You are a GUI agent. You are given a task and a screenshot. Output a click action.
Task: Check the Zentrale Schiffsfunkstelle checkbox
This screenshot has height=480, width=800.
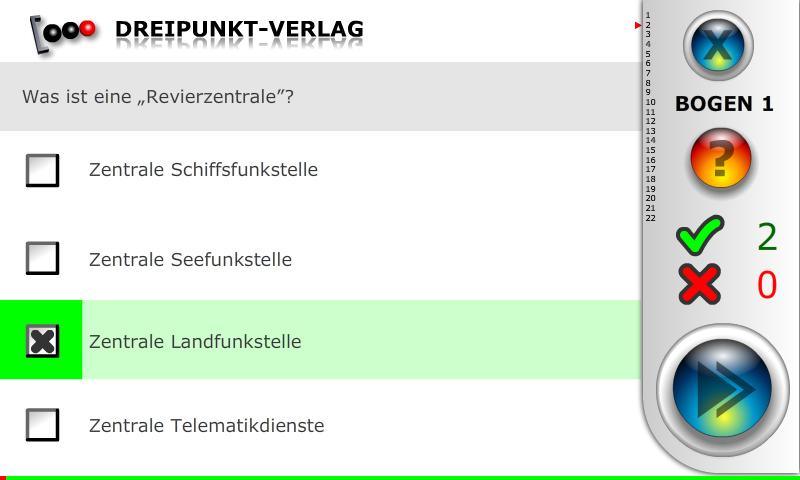(x=42, y=171)
